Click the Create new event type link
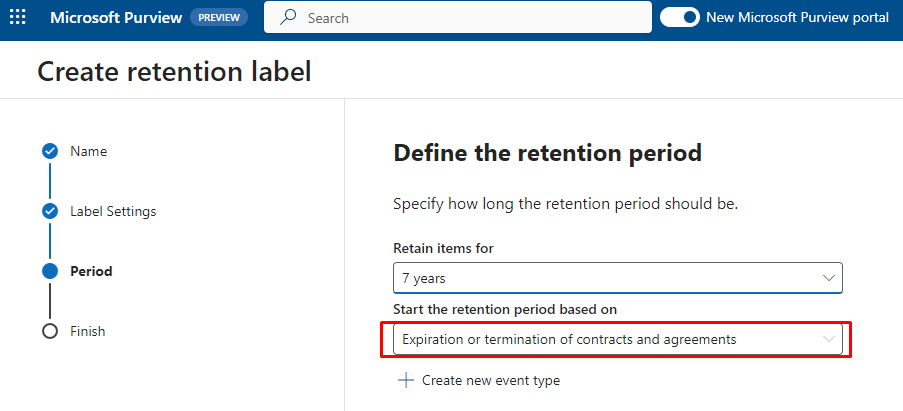This screenshot has width=903, height=411. [490, 380]
